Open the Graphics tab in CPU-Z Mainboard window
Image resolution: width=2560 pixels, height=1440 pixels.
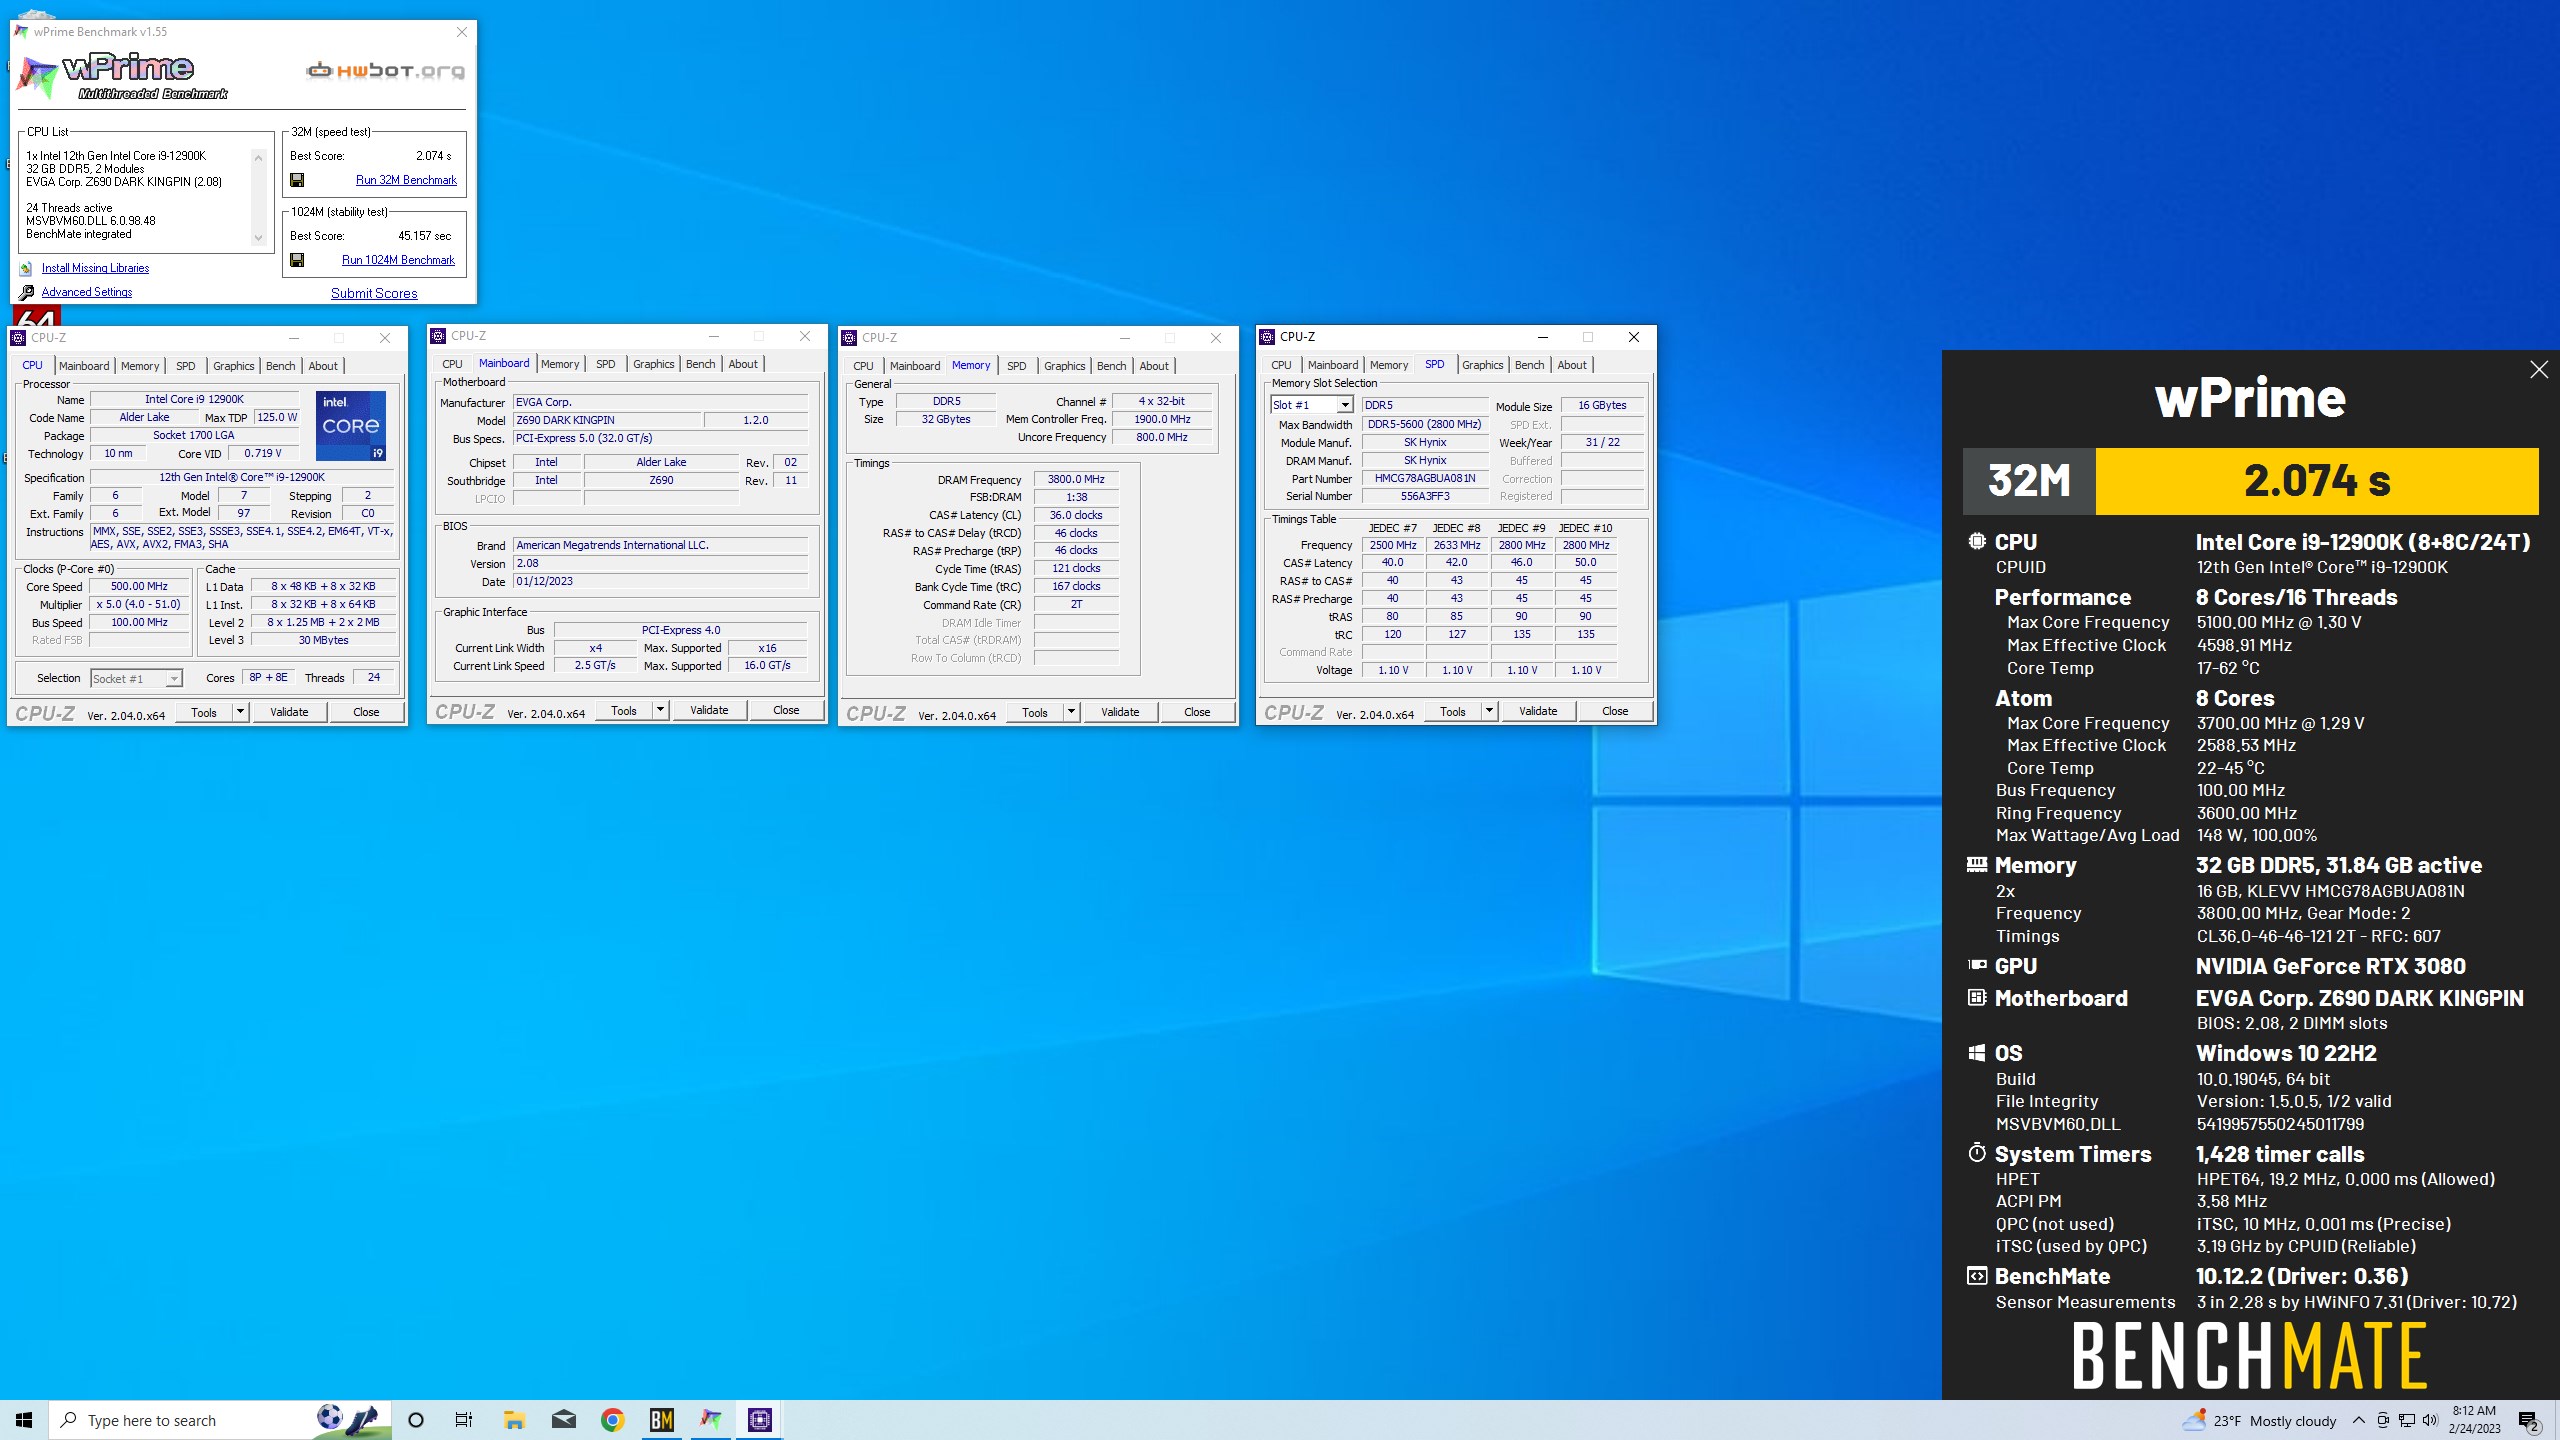(654, 364)
